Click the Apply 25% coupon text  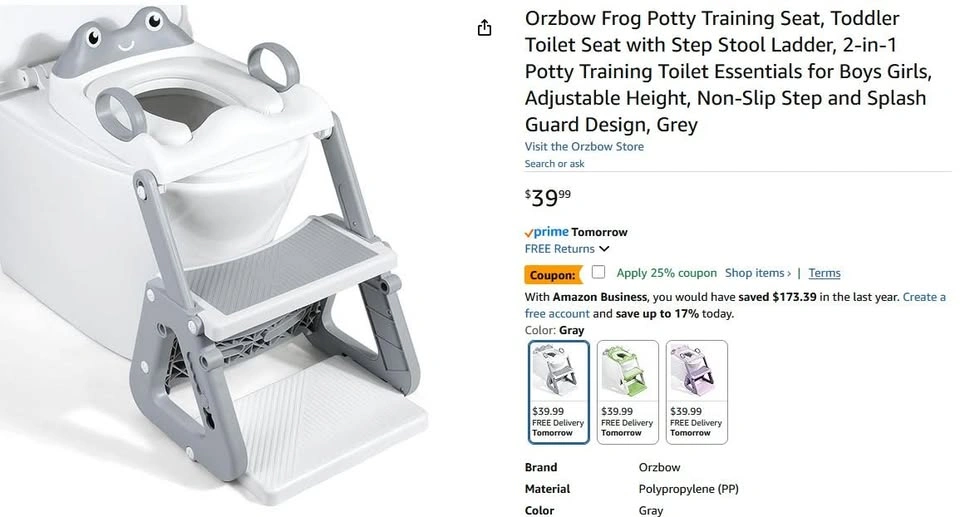coord(666,273)
